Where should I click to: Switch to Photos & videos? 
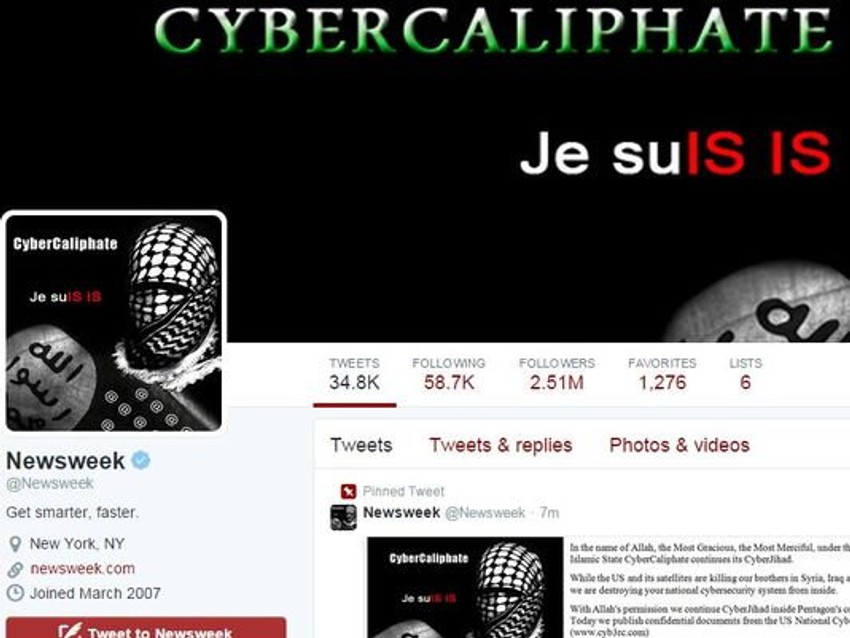pos(679,445)
